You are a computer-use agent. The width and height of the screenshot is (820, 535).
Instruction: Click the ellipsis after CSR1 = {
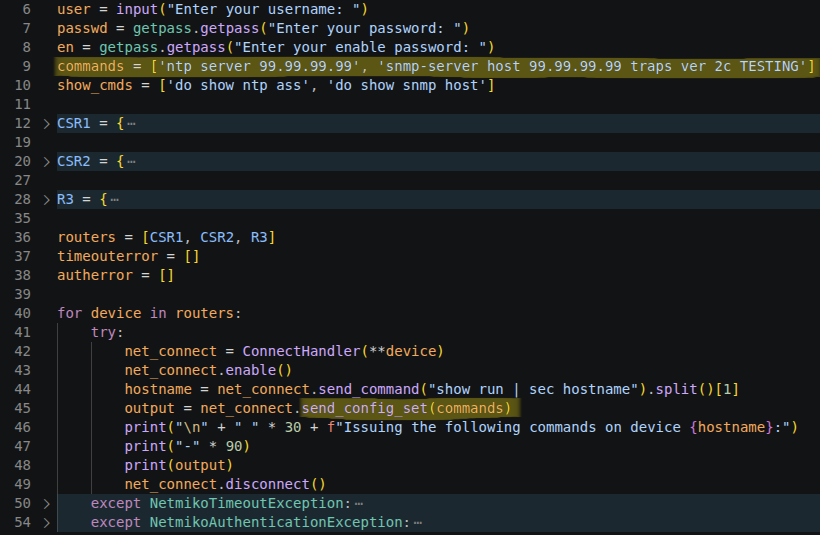(x=131, y=124)
